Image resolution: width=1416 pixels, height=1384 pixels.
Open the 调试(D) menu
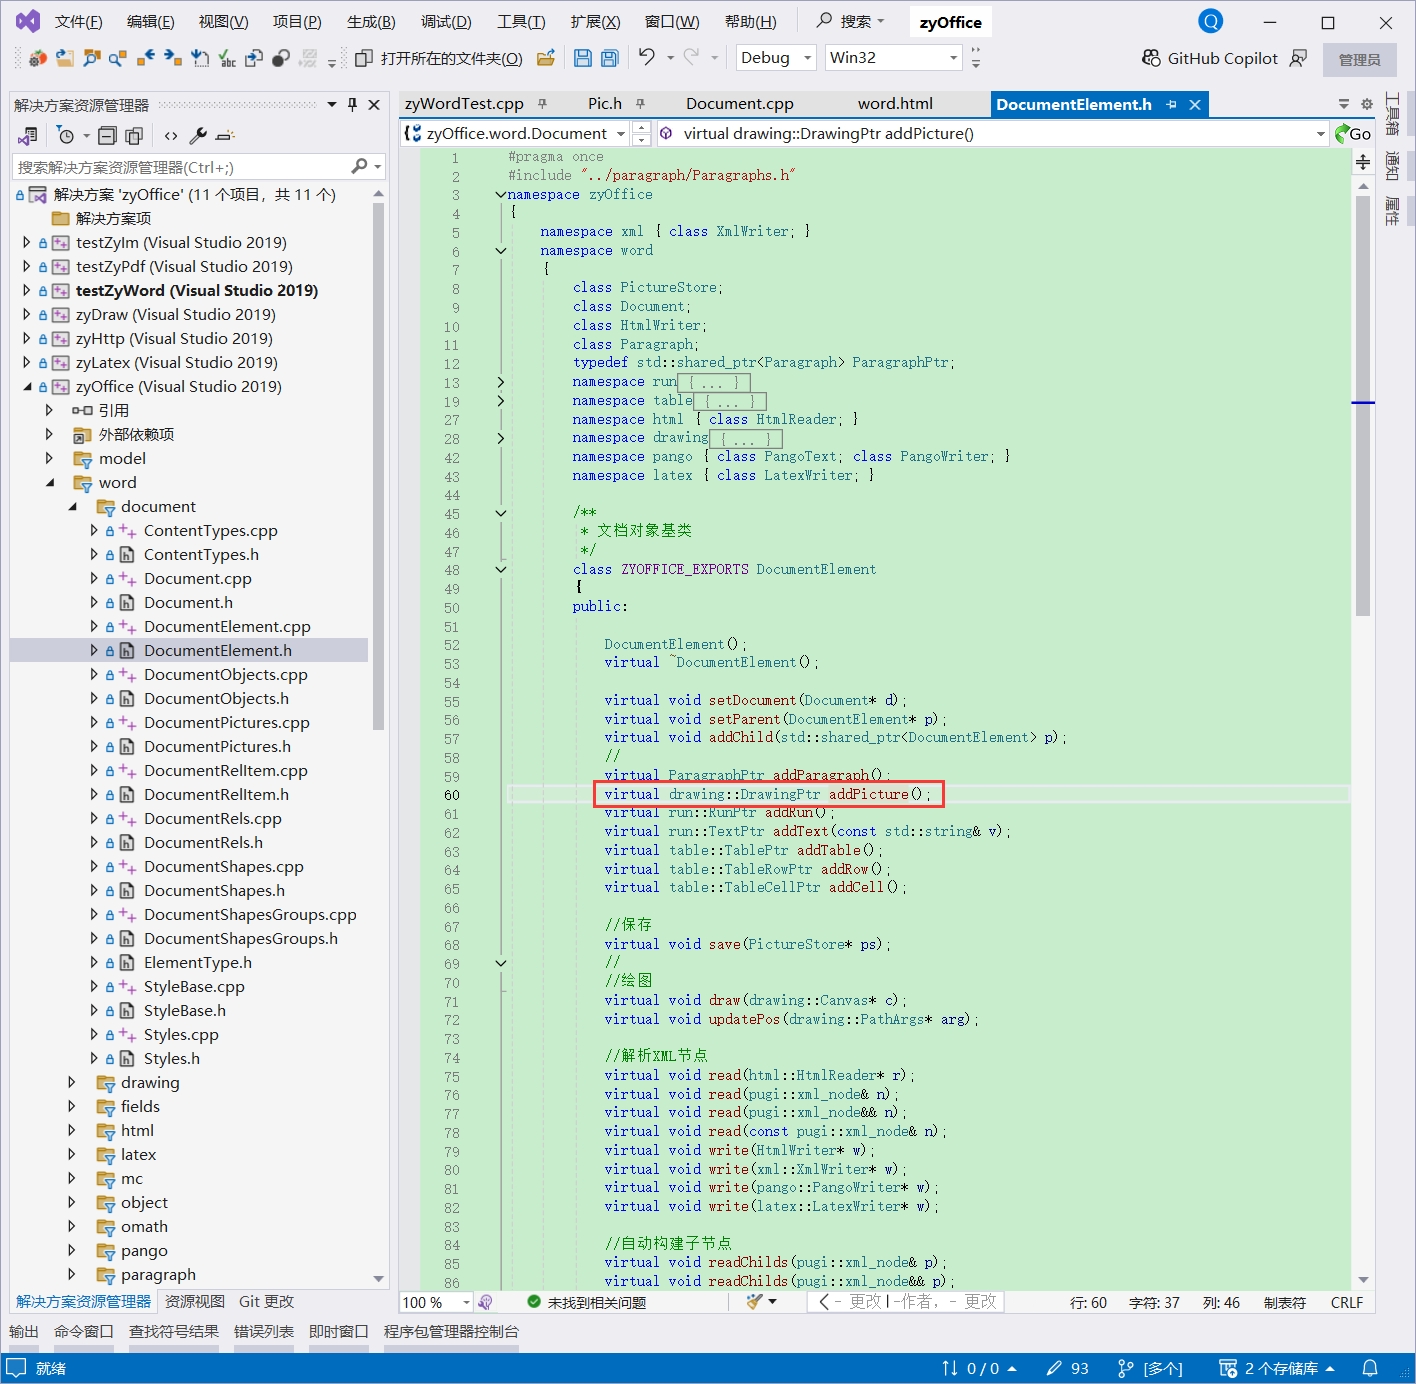click(x=446, y=22)
